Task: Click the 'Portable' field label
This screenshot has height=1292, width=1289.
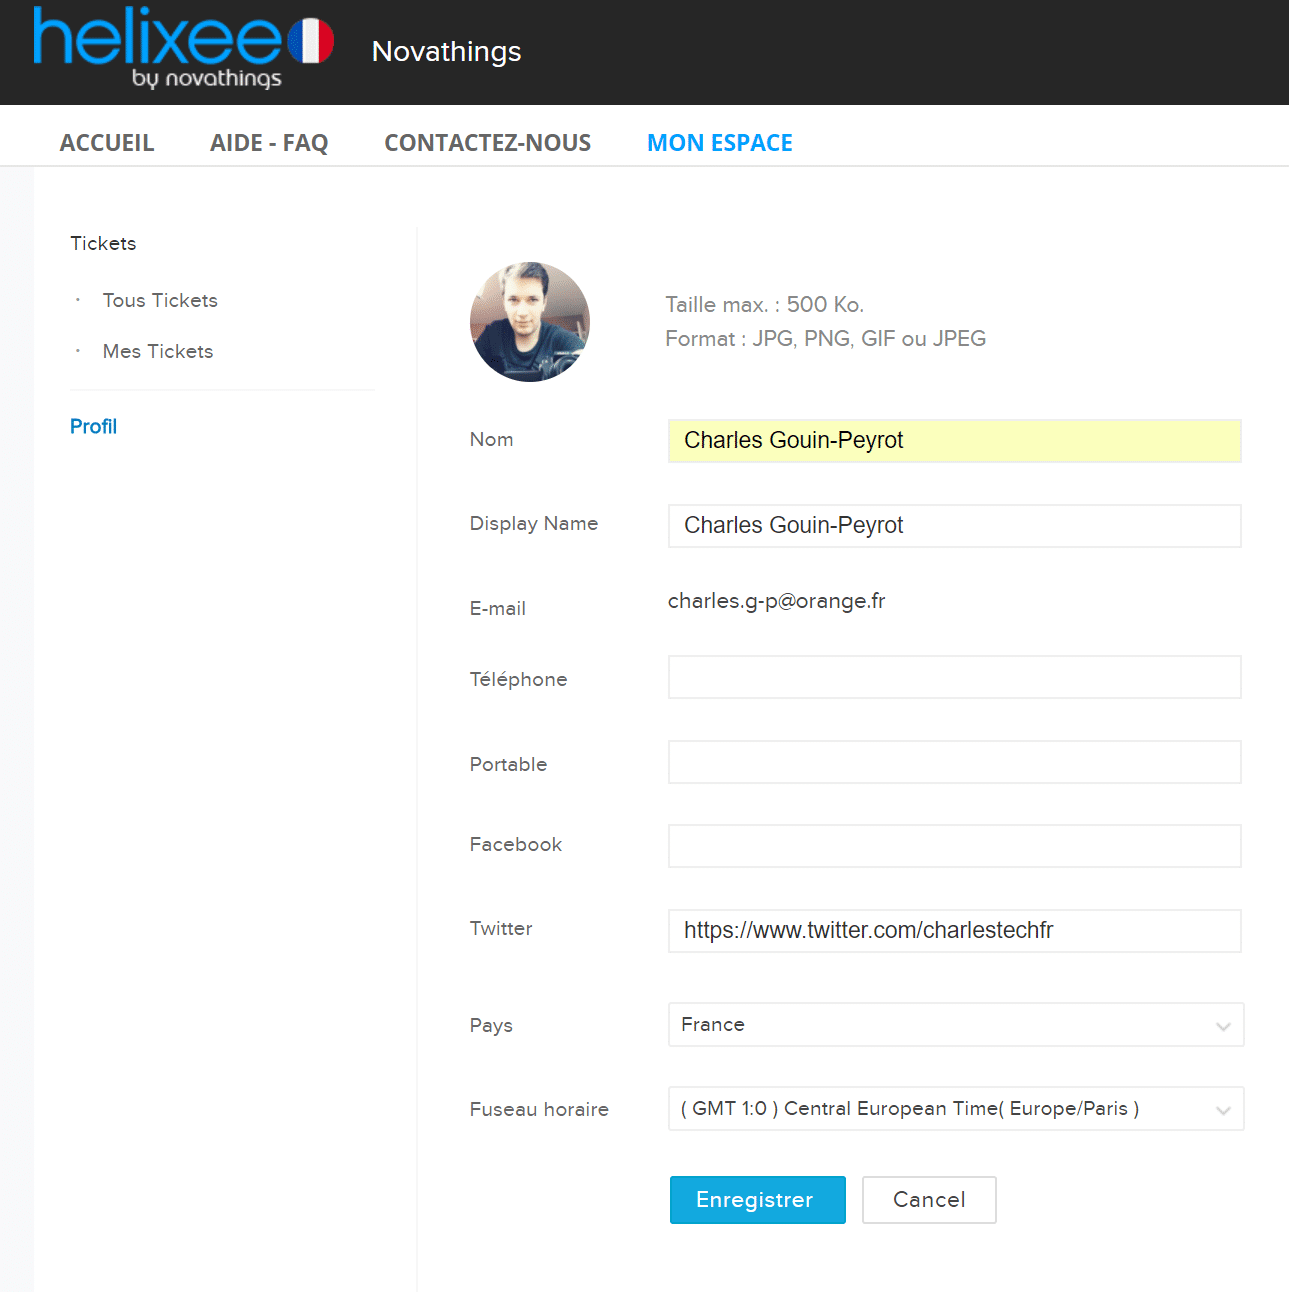Action: [x=509, y=764]
